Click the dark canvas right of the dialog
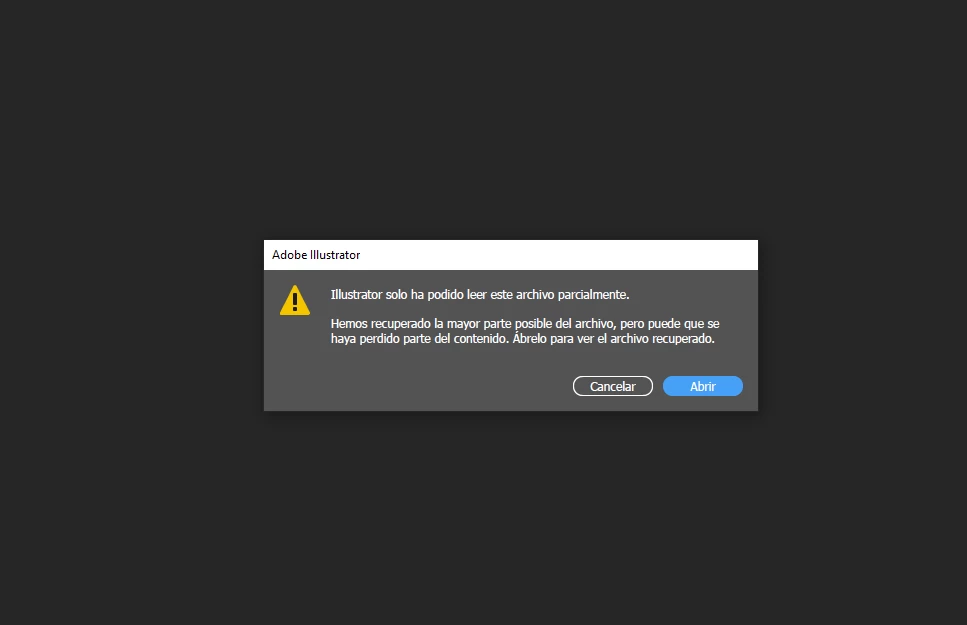This screenshot has height=625, width=967. click(x=862, y=325)
